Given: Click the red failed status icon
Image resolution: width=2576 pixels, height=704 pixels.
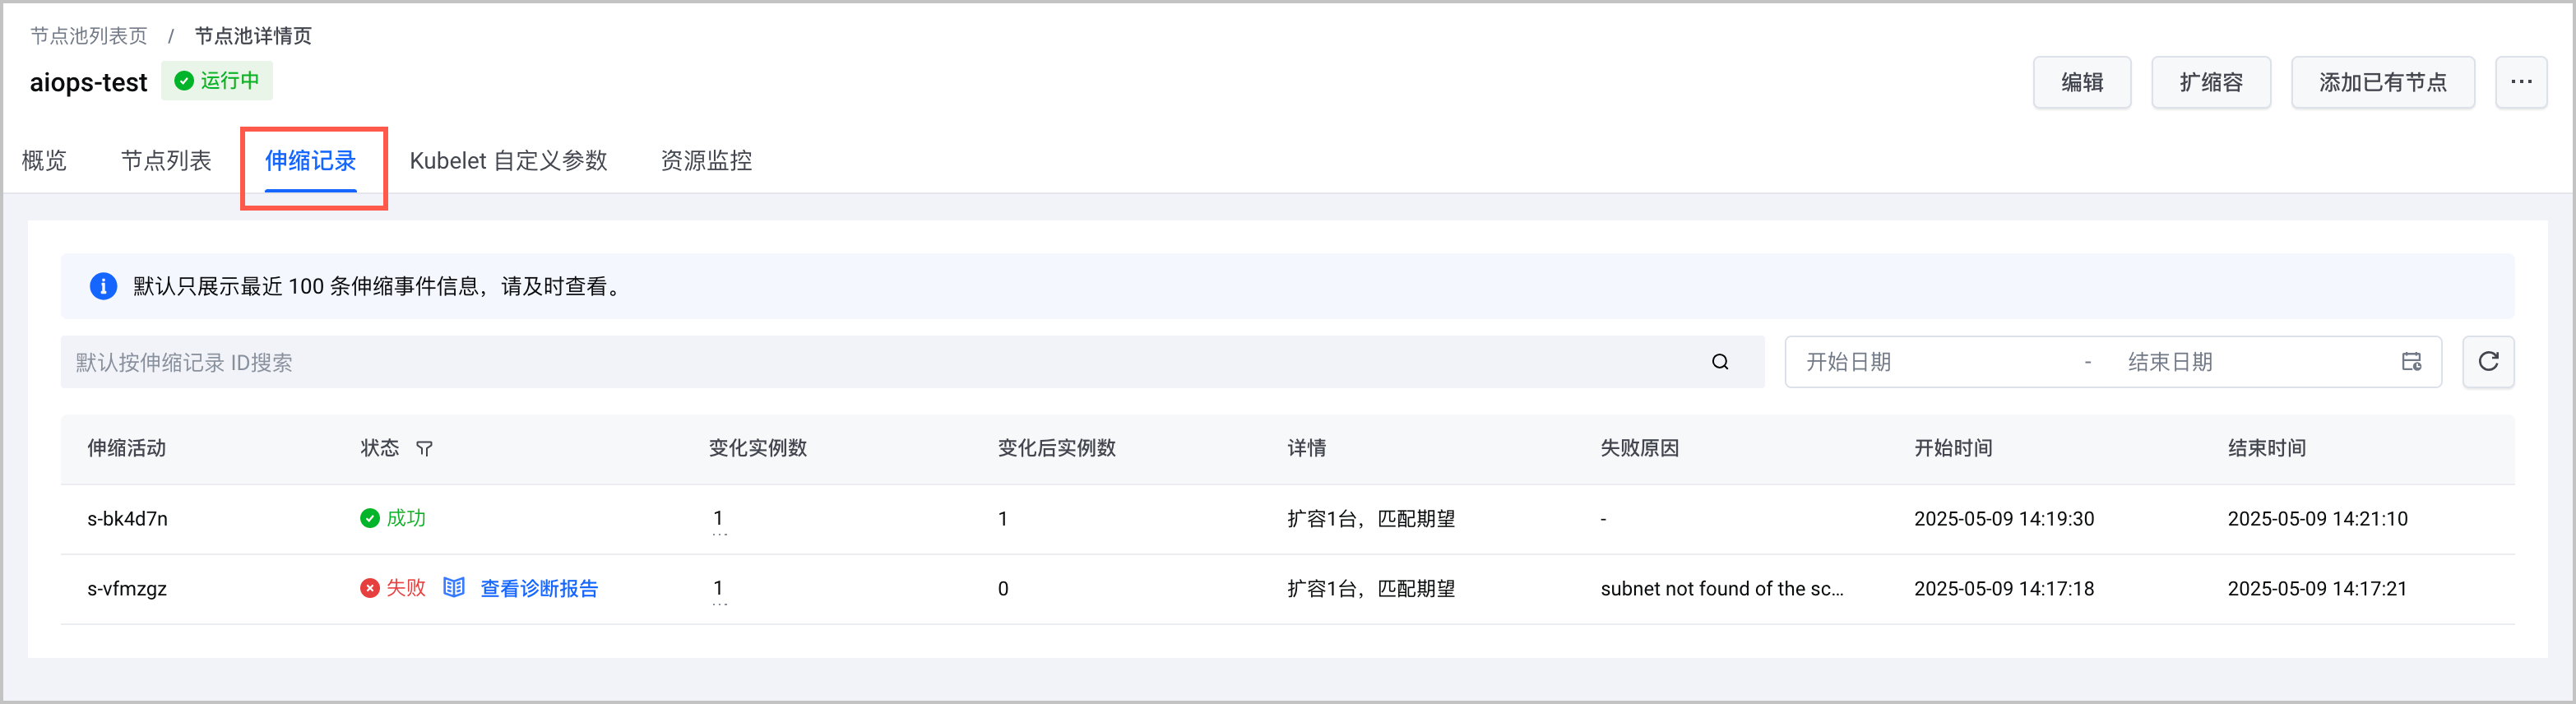Looking at the screenshot, I should [x=370, y=588].
